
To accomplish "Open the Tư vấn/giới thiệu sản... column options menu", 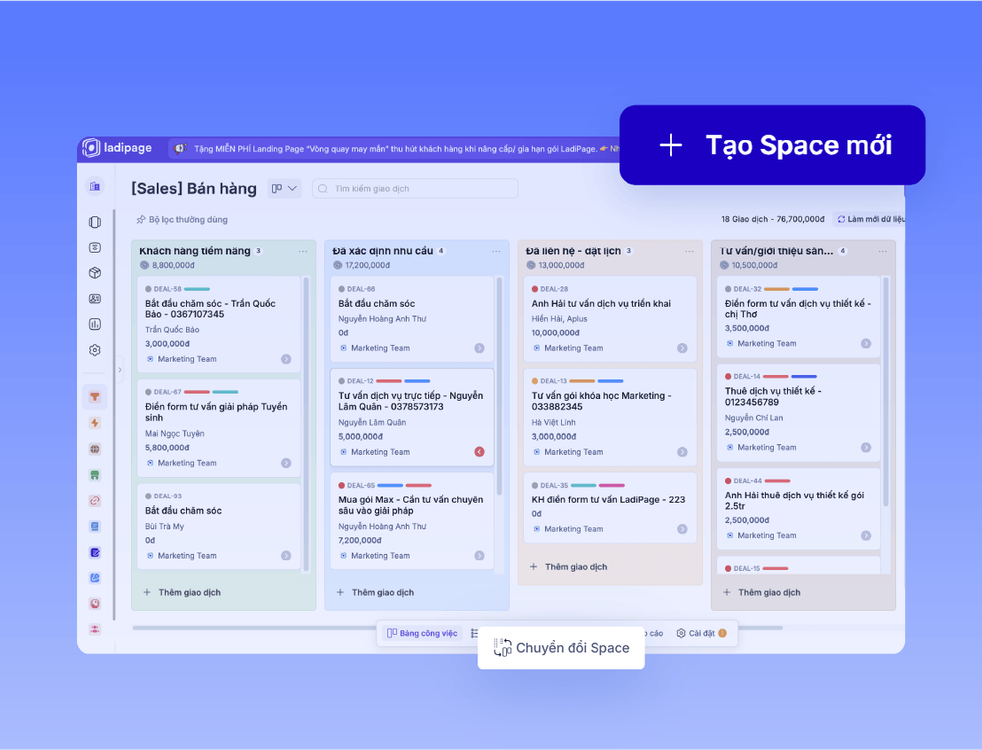I will pyautogui.click(x=882, y=251).
